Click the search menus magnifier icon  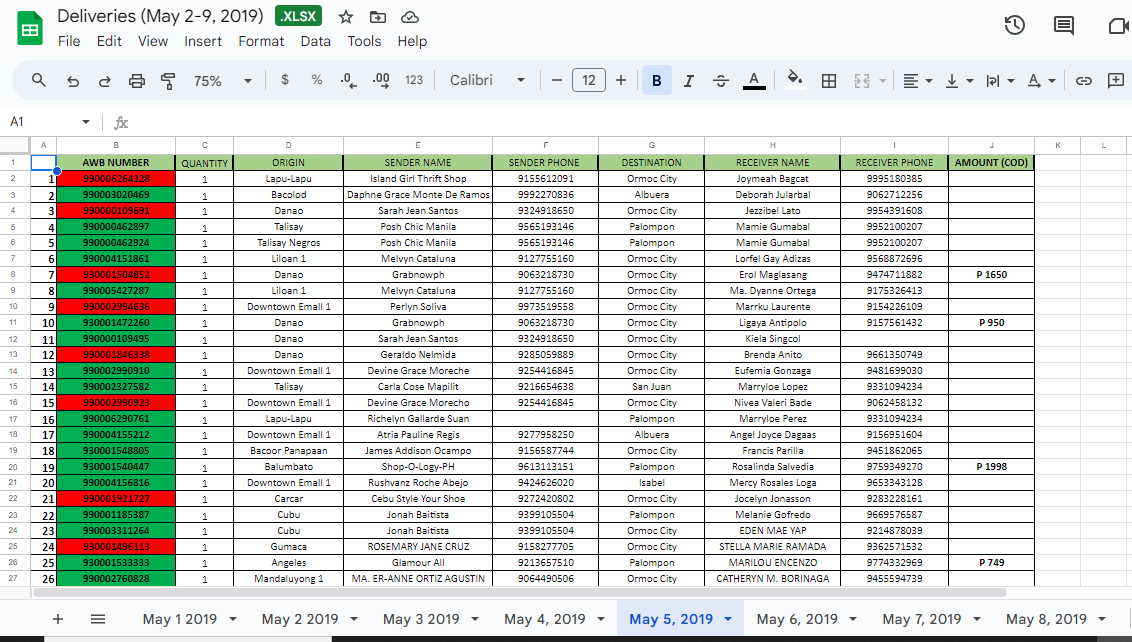click(39, 80)
